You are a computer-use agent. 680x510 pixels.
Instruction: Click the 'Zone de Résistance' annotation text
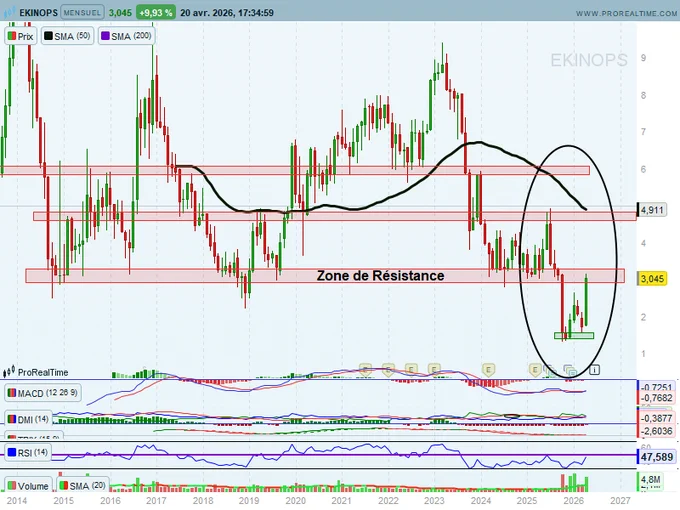click(x=380, y=275)
